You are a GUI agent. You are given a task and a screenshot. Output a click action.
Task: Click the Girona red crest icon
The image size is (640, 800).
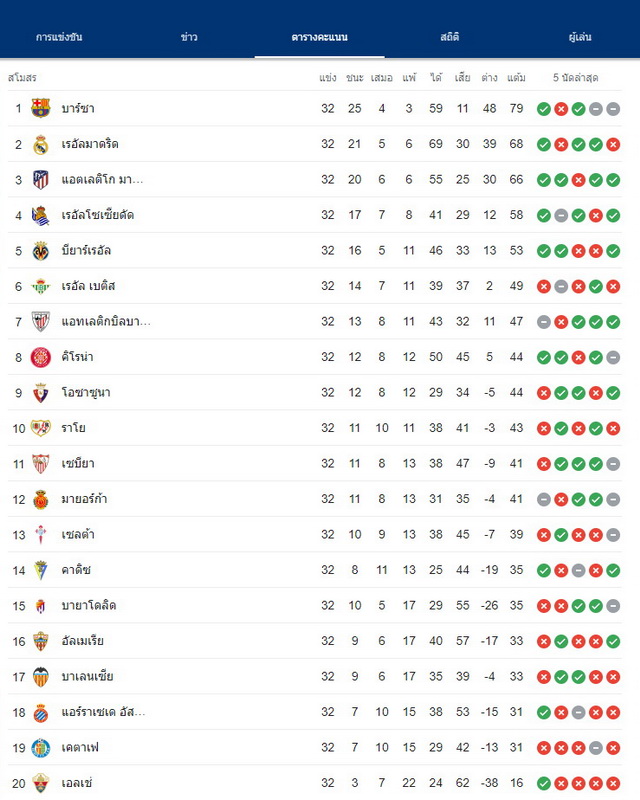40,357
